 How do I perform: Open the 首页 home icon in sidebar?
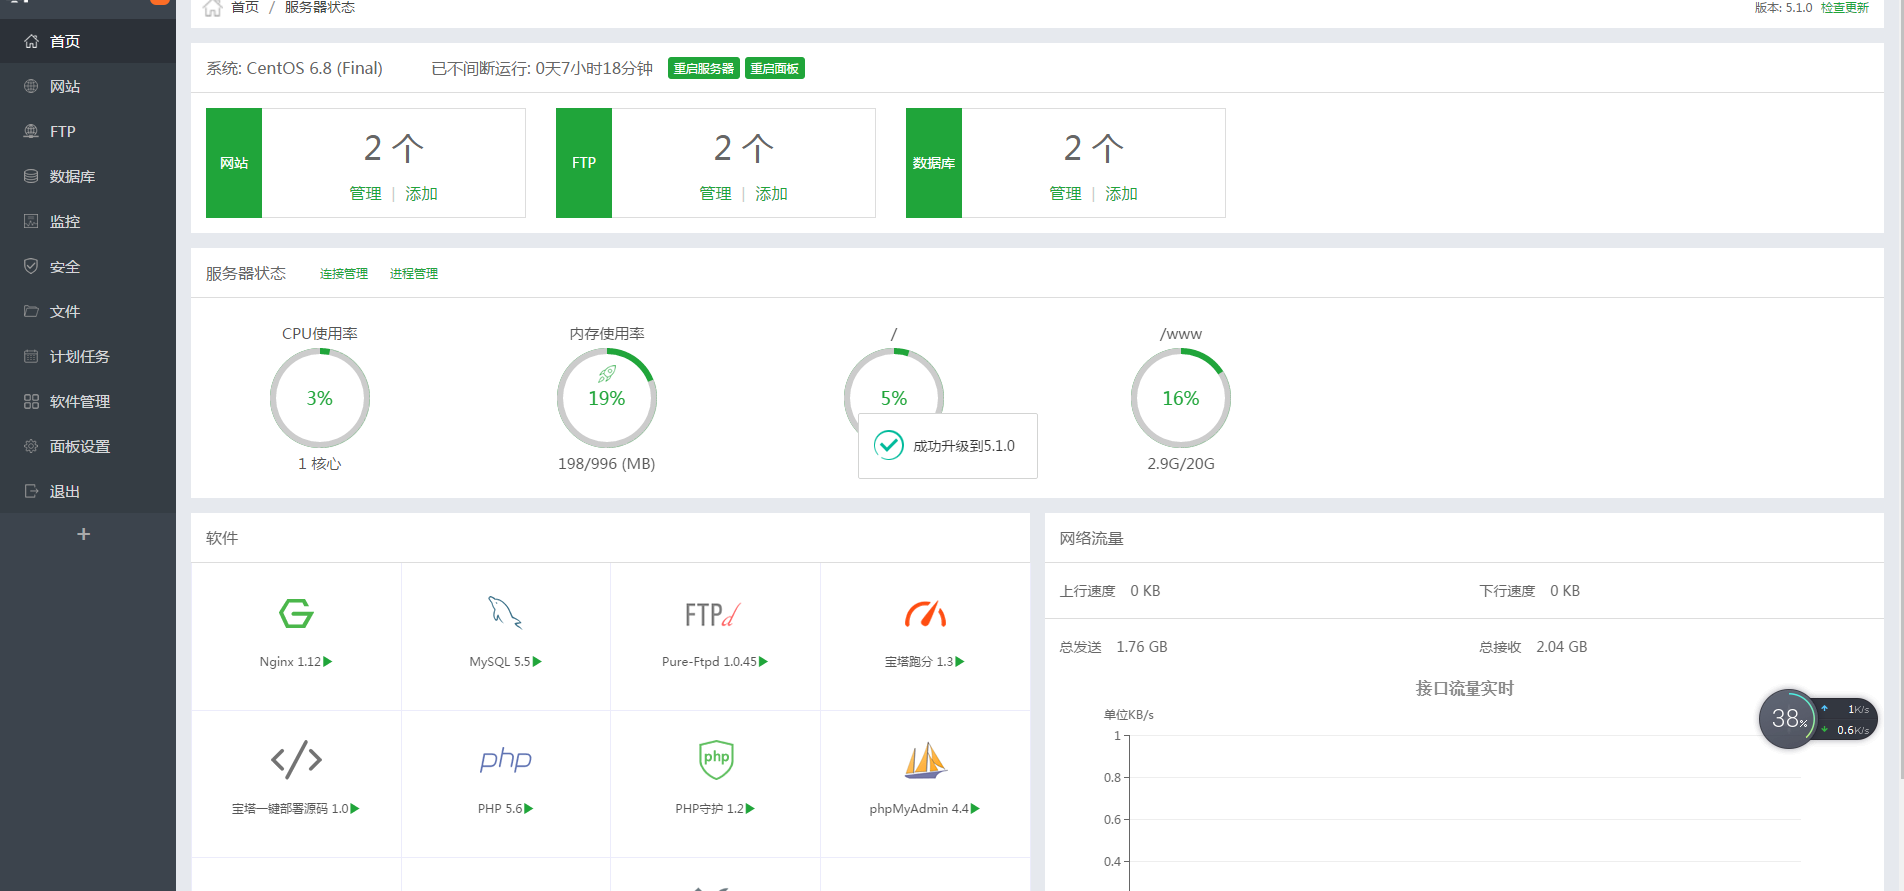(x=31, y=41)
